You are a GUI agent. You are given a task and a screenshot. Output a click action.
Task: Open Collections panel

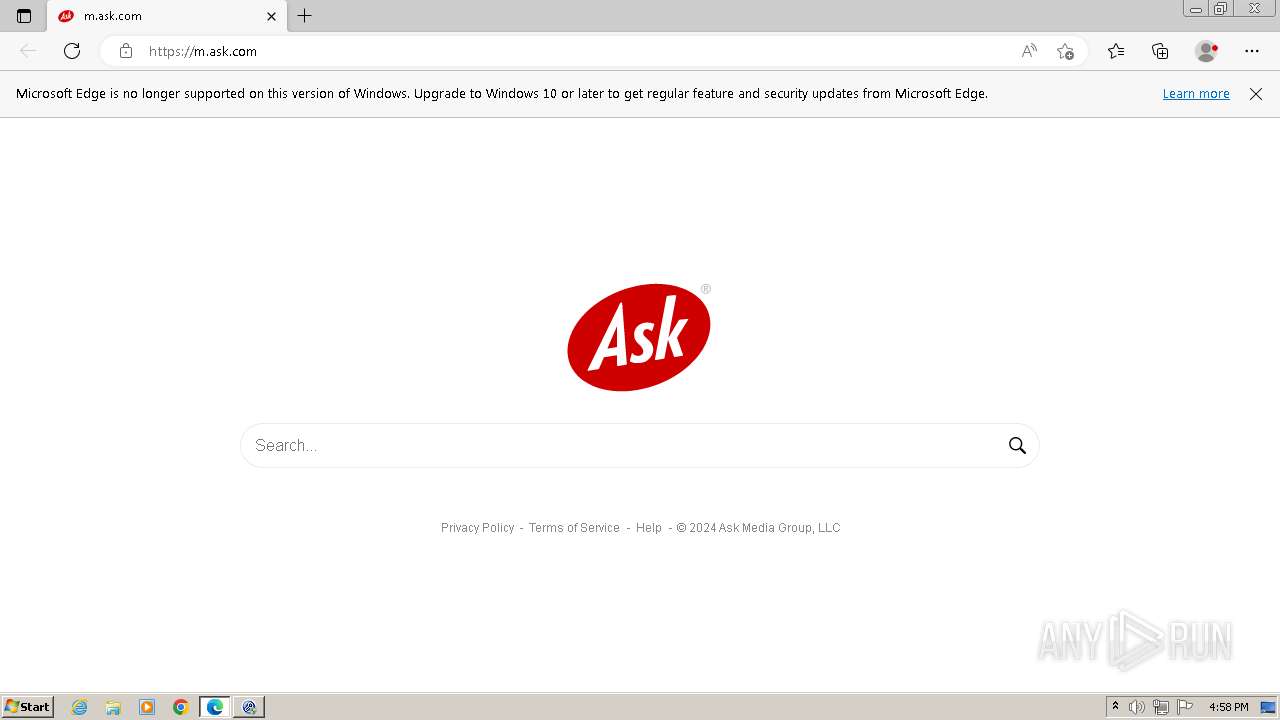(1160, 51)
